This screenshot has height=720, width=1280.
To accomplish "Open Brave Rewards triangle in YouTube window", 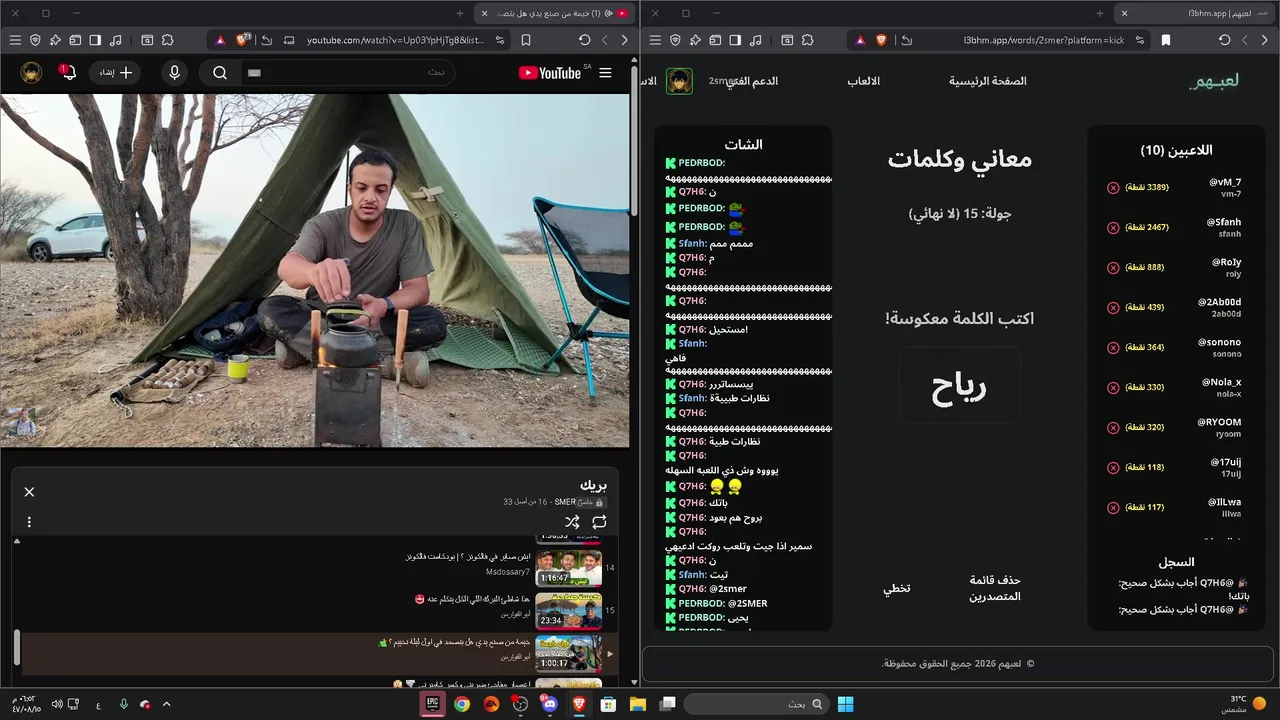I will pos(220,40).
